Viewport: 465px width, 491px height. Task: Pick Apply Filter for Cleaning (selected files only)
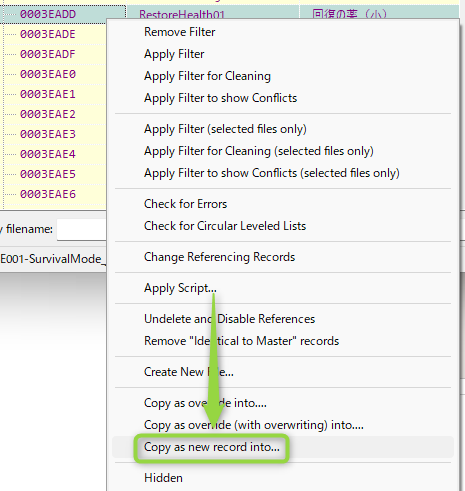coord(259,151)
